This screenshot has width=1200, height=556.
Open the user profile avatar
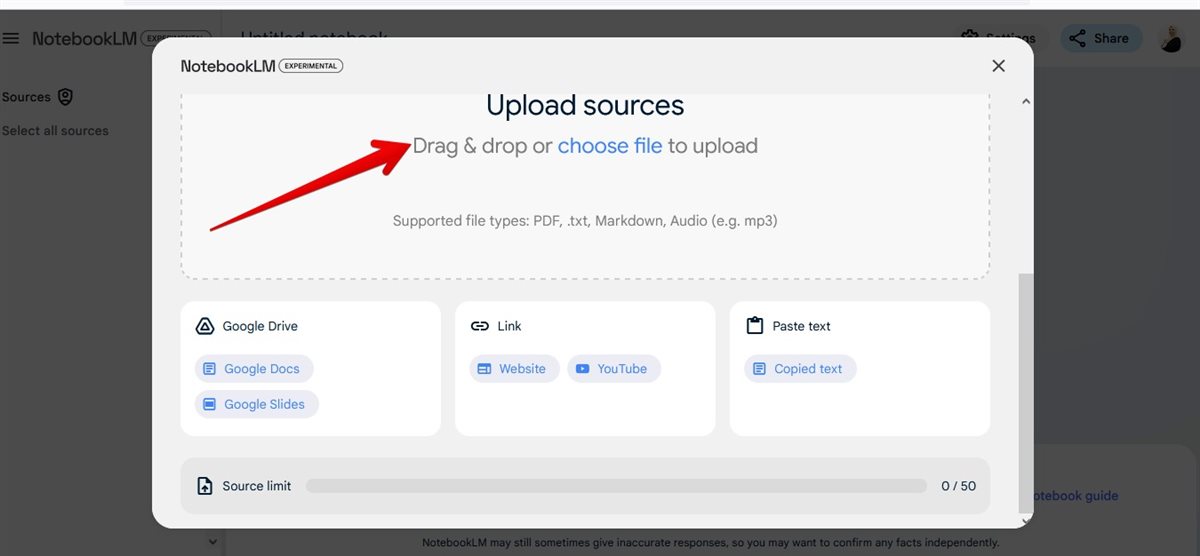1171,39
